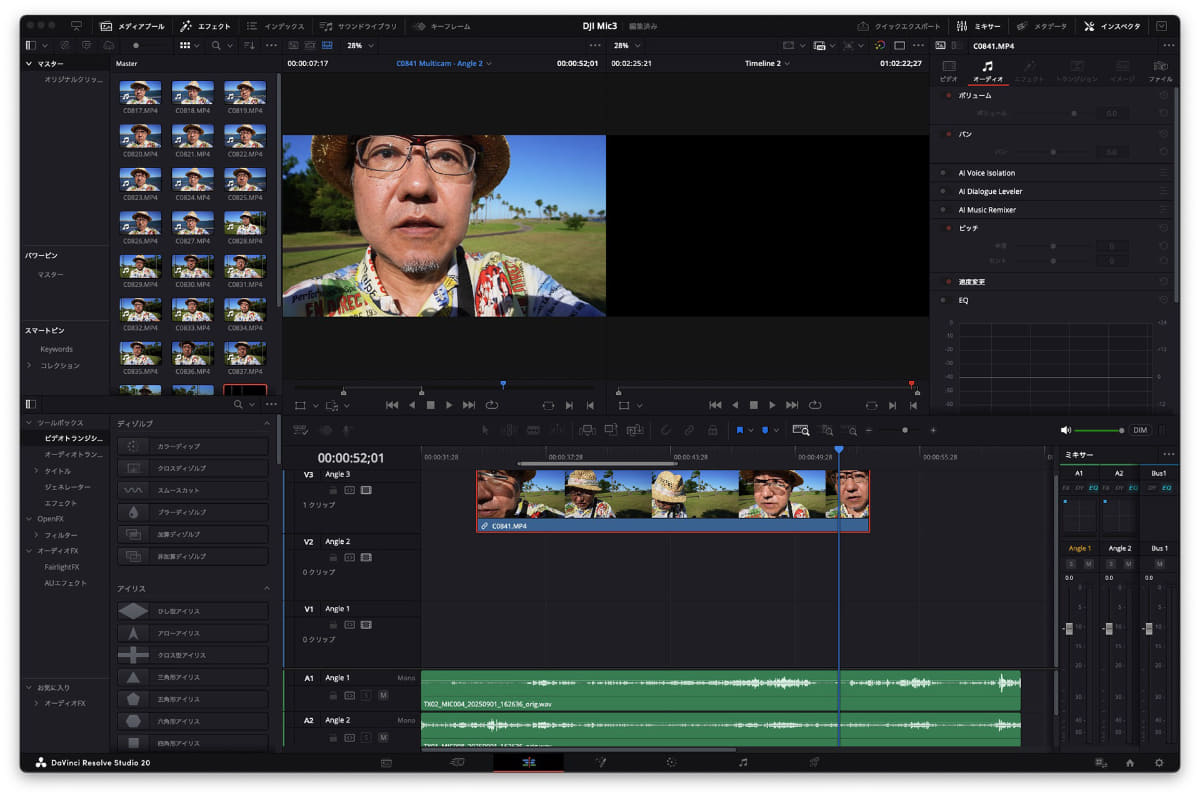Open the ファイル tab in inspector

point(1160,71)
